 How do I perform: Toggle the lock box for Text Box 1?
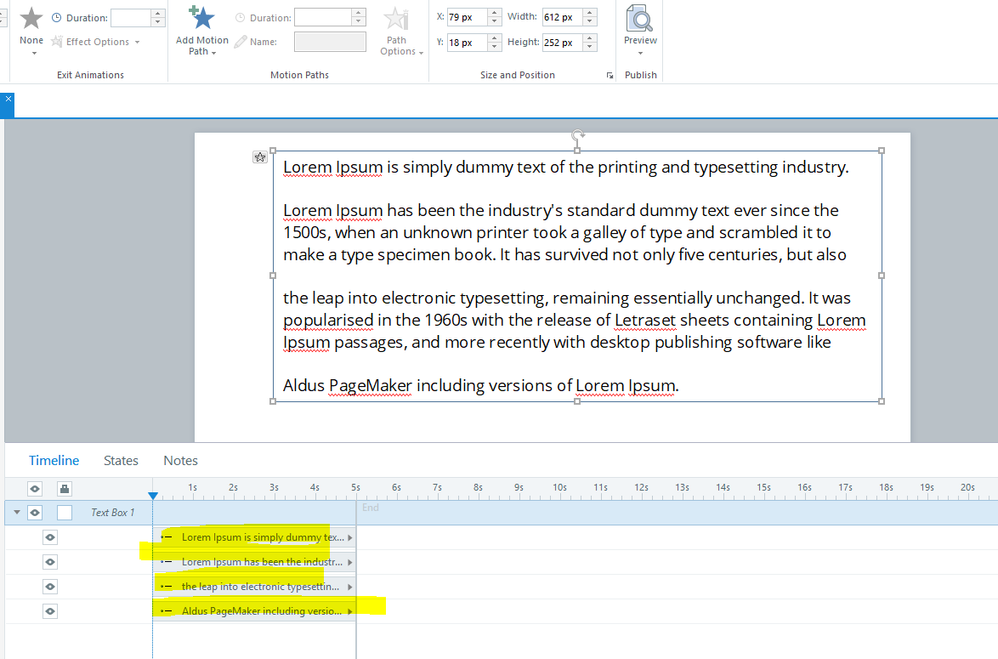coord(65,512)
